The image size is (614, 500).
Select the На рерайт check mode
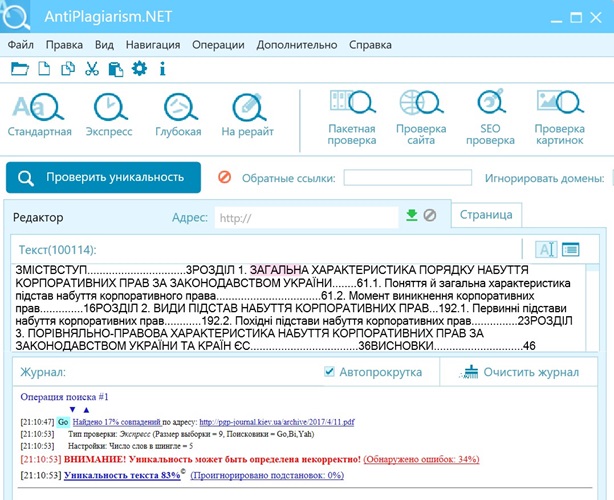(247, 115)
